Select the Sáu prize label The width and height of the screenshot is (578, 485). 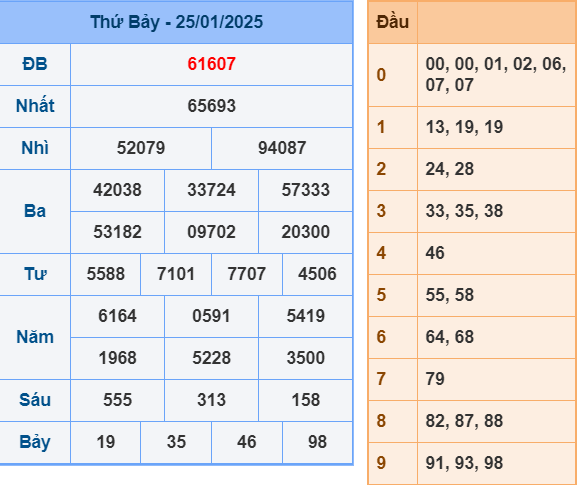[x=35, y=400]
